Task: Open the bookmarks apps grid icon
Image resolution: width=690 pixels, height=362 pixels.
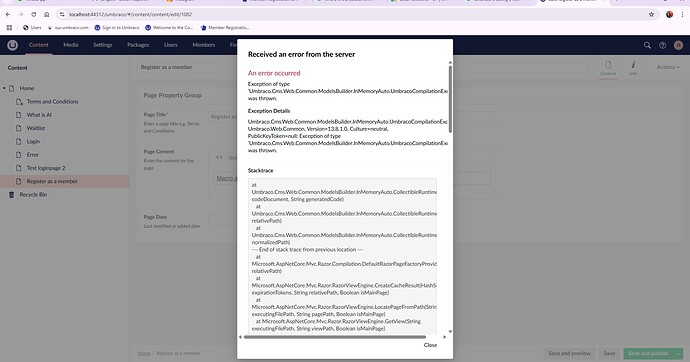Action: 9,28
